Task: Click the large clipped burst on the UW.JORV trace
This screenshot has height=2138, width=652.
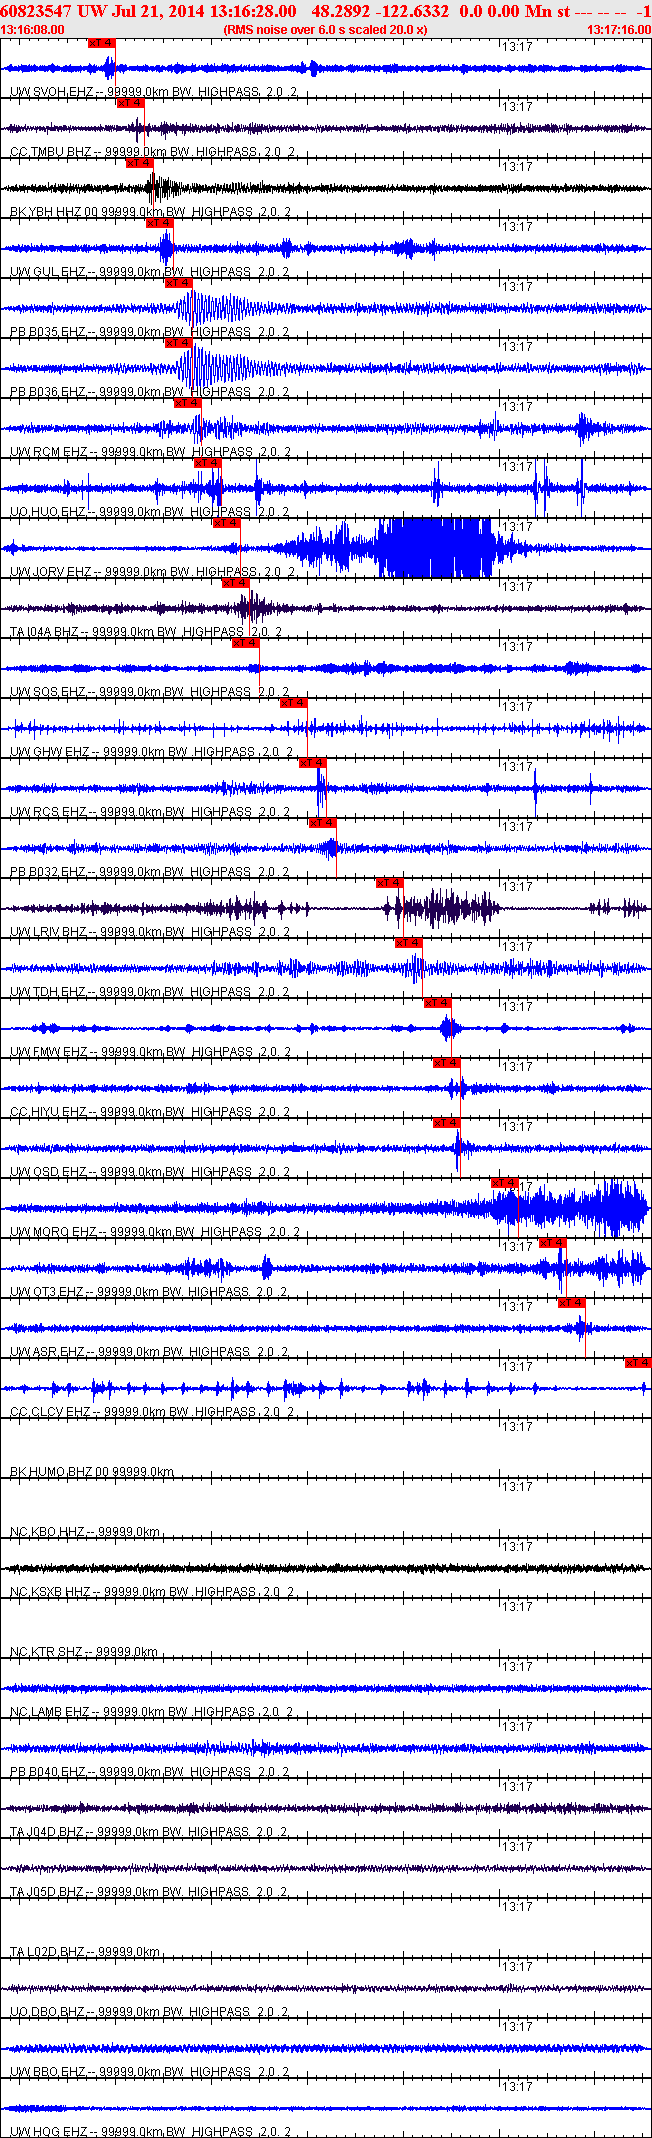Action: pyautogui.click(x=435, y=548)
